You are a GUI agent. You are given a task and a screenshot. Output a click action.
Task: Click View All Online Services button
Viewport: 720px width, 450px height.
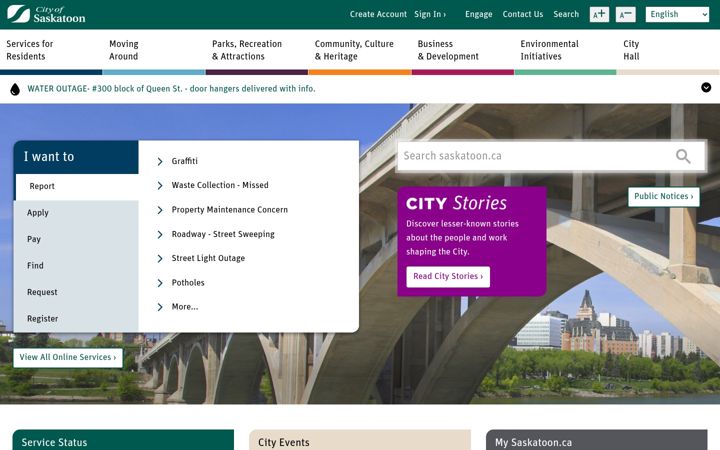(x=68, y=358)
